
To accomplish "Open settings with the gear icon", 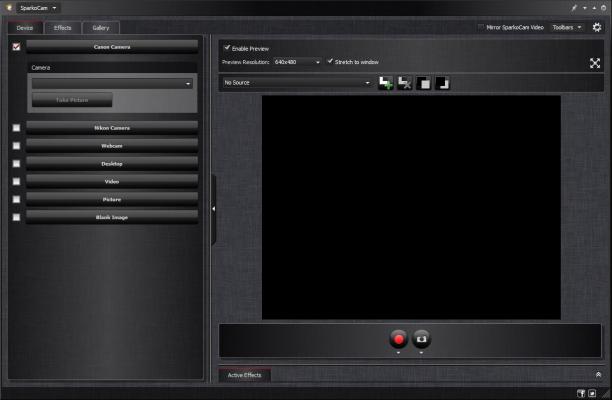I will (597, 27).
